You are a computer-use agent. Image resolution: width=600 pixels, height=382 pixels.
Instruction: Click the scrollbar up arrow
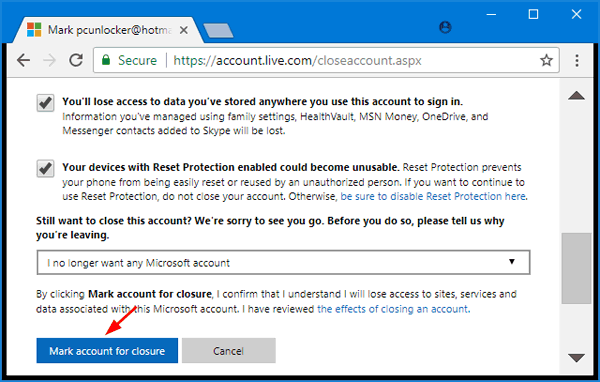click(576, 96)
